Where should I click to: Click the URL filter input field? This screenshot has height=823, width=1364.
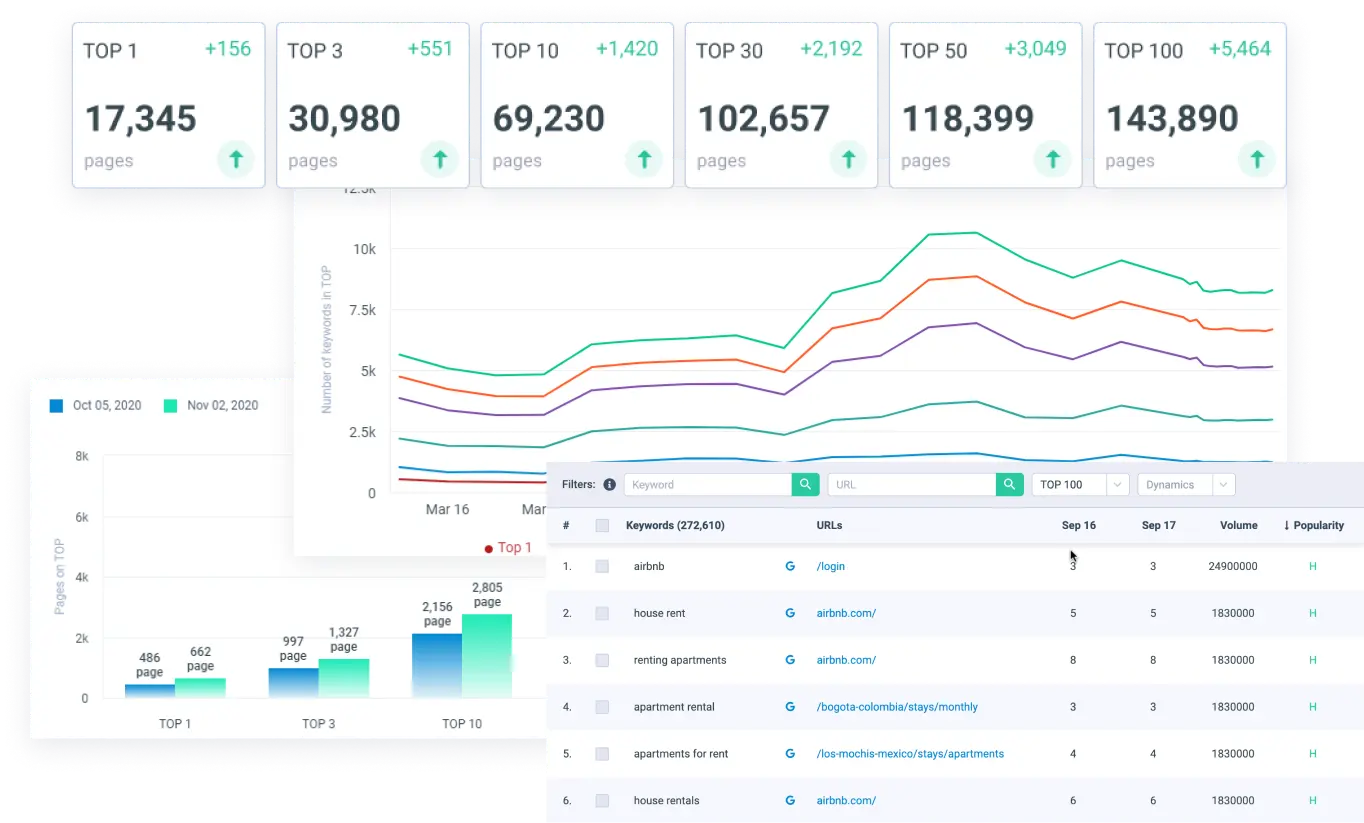click(912, 485)
